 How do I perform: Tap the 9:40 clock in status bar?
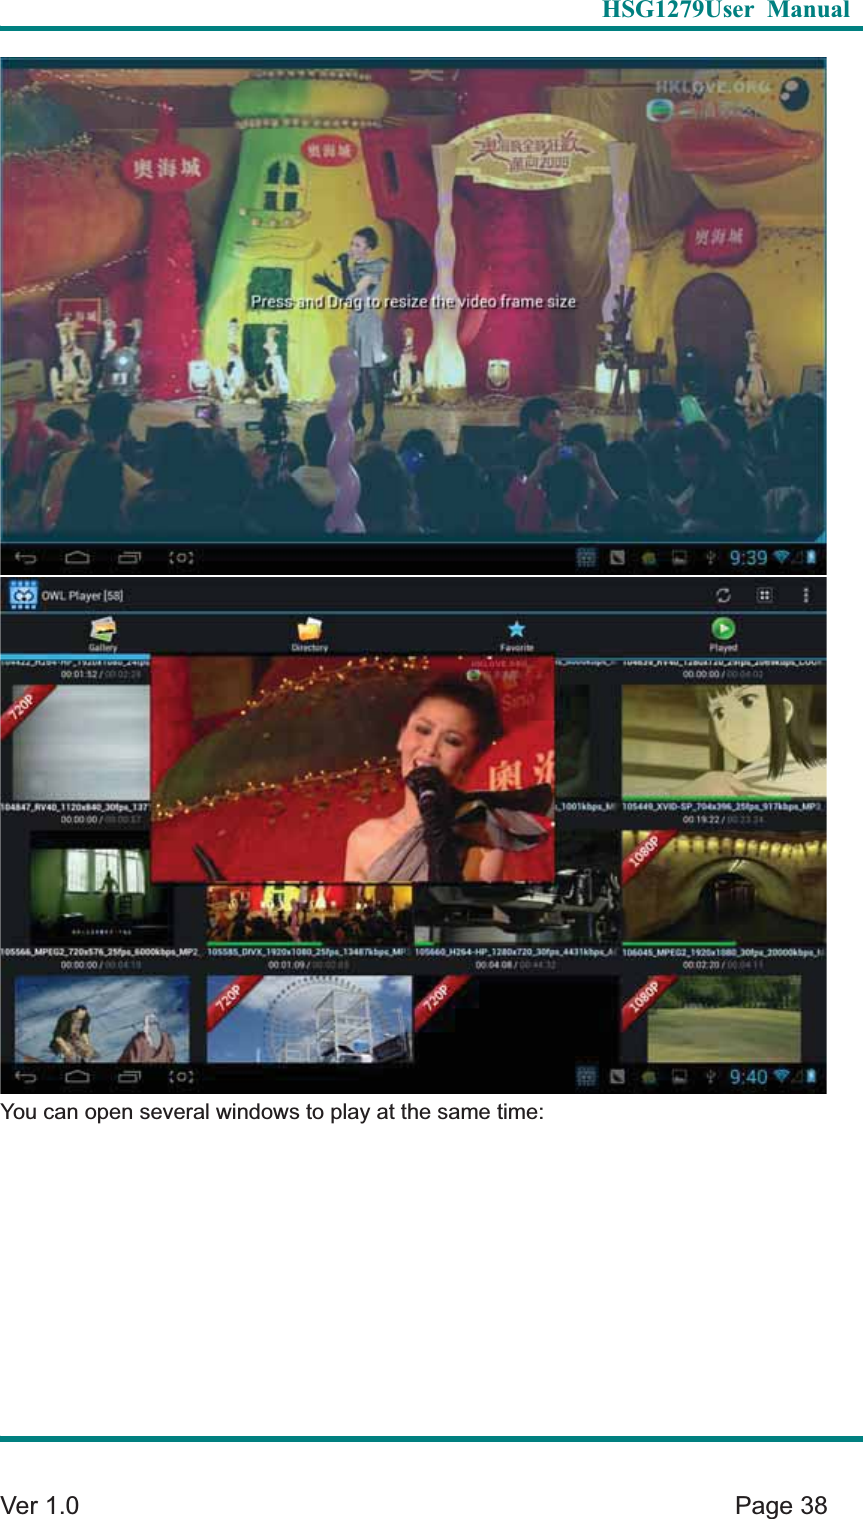pyautogui.click(x=748, y=1077)
